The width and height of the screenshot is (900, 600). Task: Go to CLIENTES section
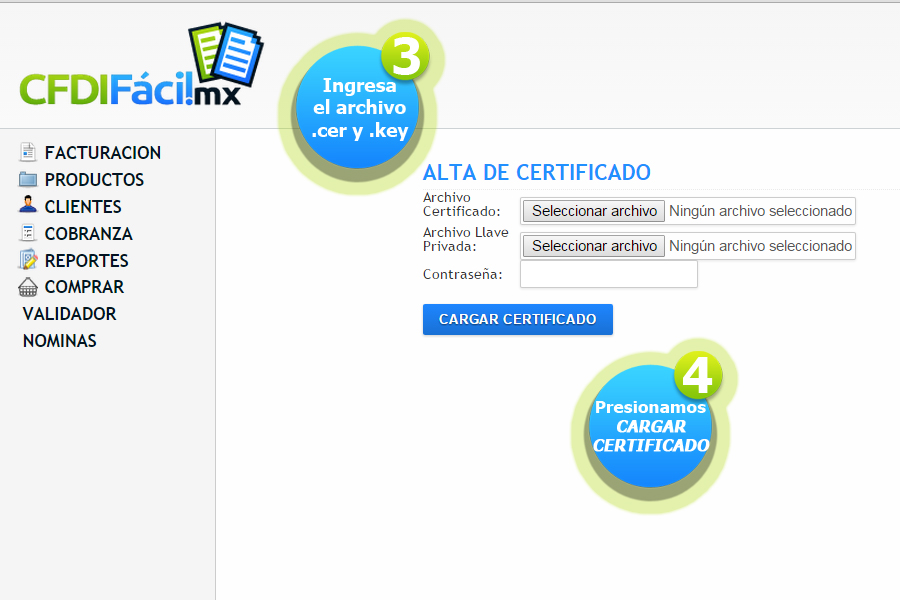pyautogui.click(x=83, y=207)
